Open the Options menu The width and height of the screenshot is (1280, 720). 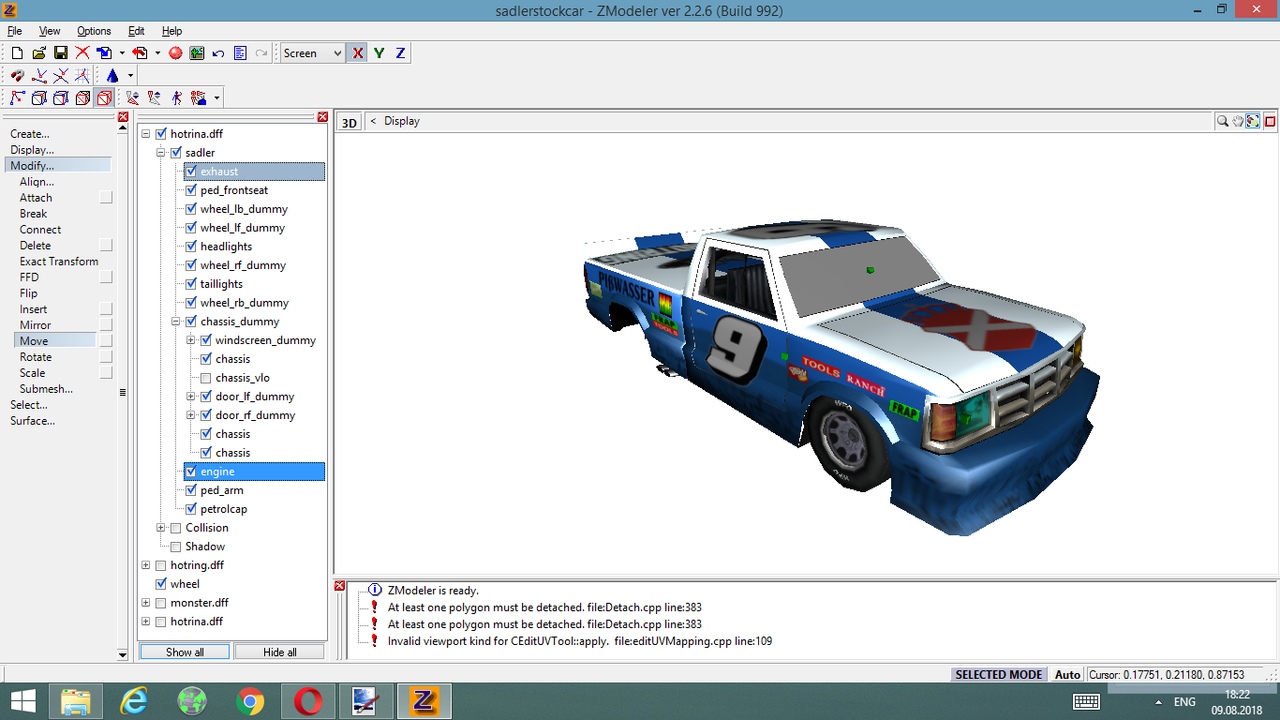[x=94, y=31]
